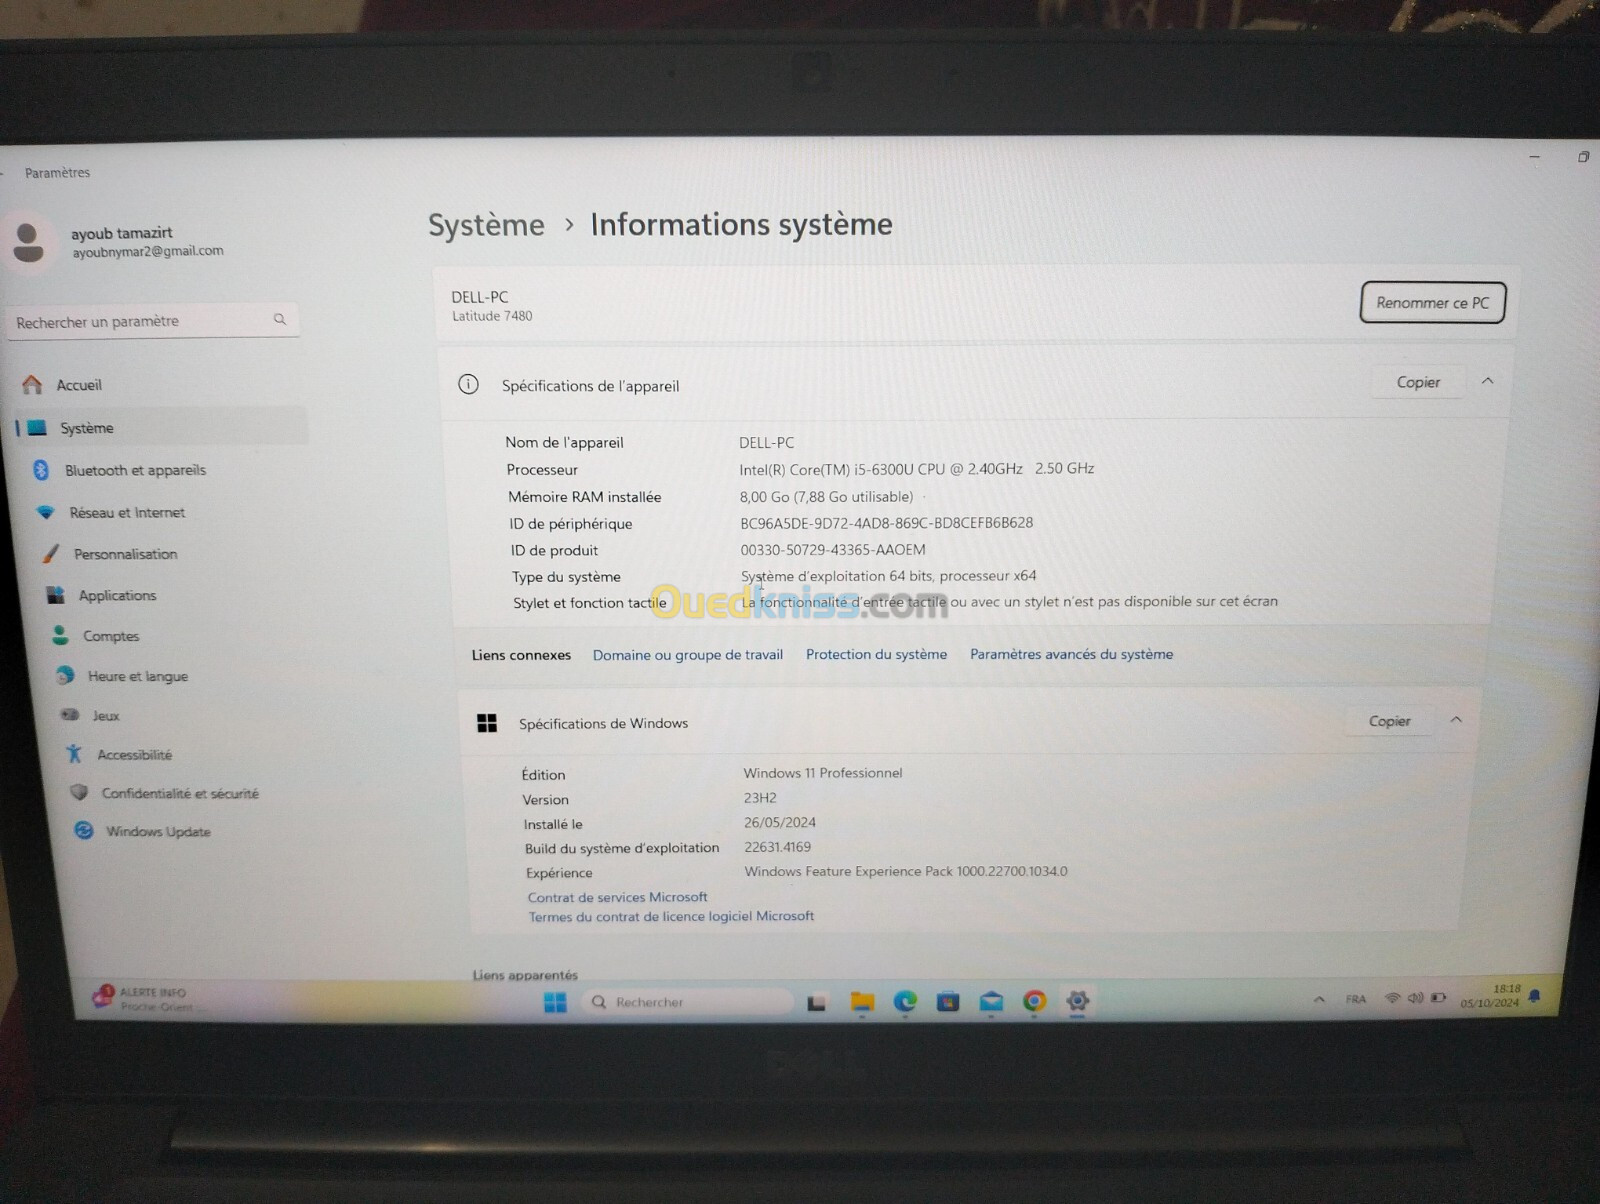Select the Windows 11 Professionnel edition text
The width and height of the screenshot is (1600, 1204).
pos(823,773)
